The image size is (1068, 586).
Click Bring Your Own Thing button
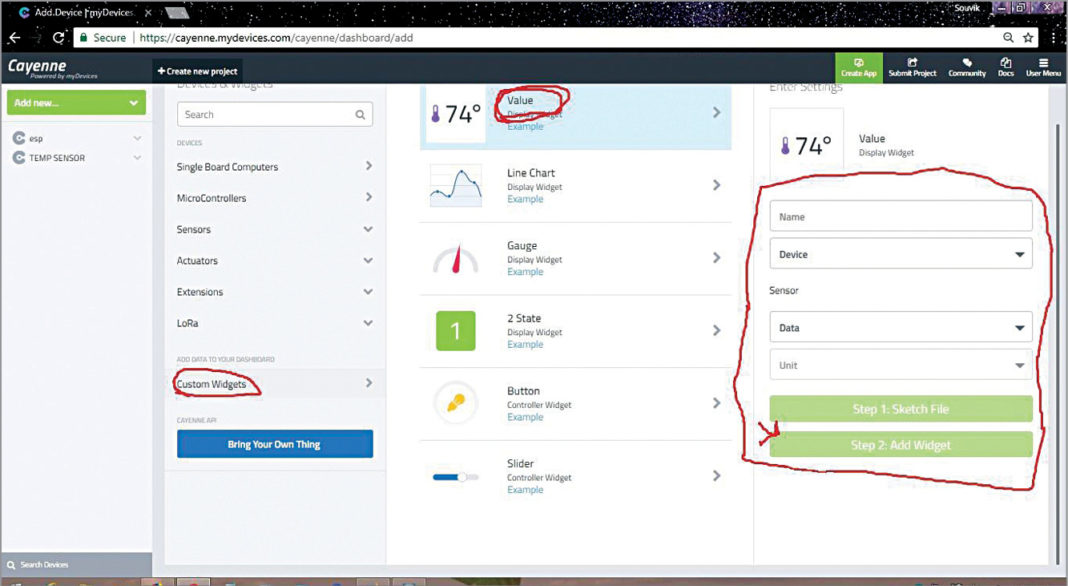(274, 444)
